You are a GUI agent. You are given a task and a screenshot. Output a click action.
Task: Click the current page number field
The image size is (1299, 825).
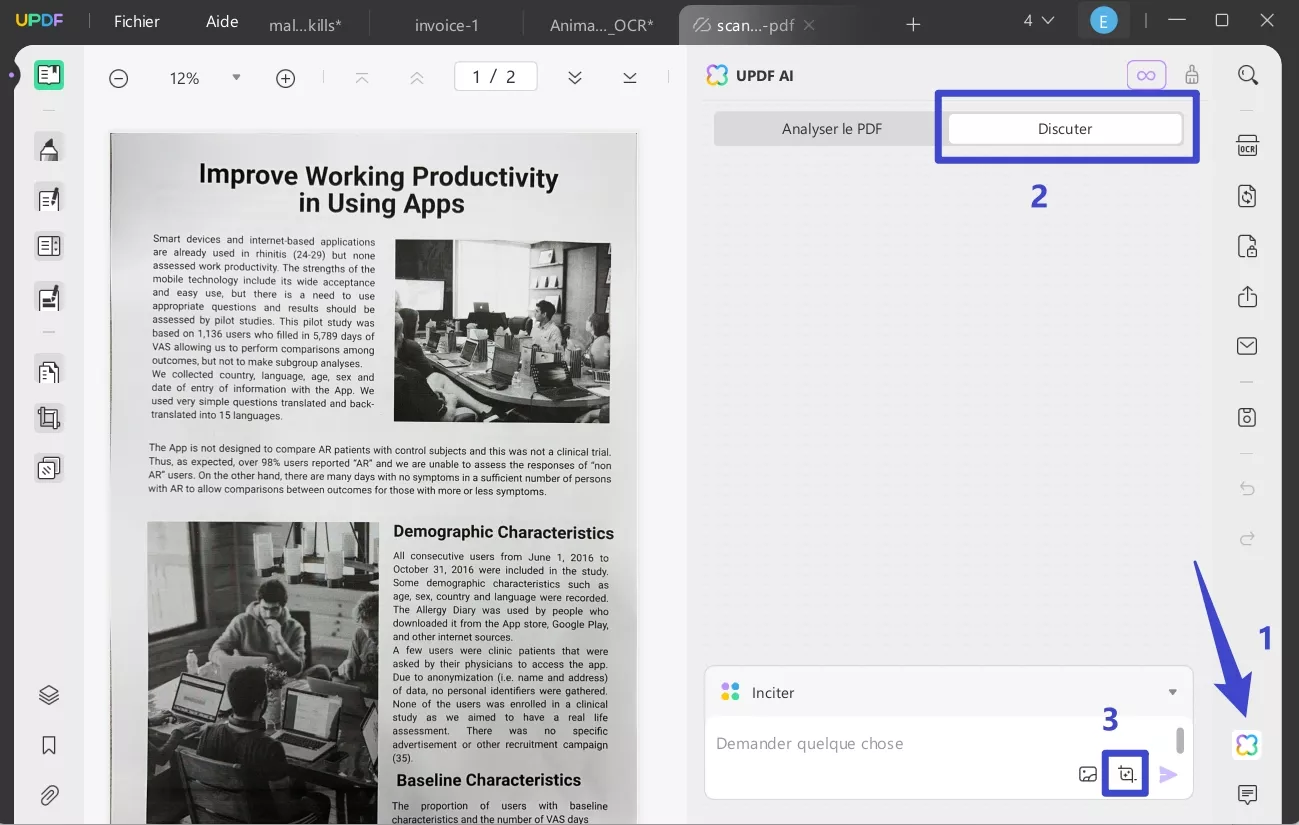click(x=495, y=77)
